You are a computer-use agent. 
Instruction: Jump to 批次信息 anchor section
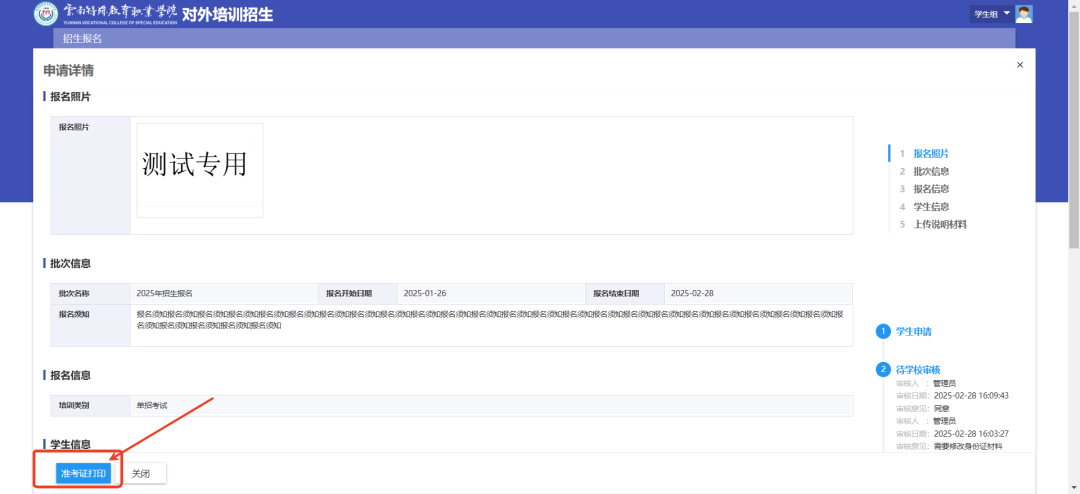(931, 172)
